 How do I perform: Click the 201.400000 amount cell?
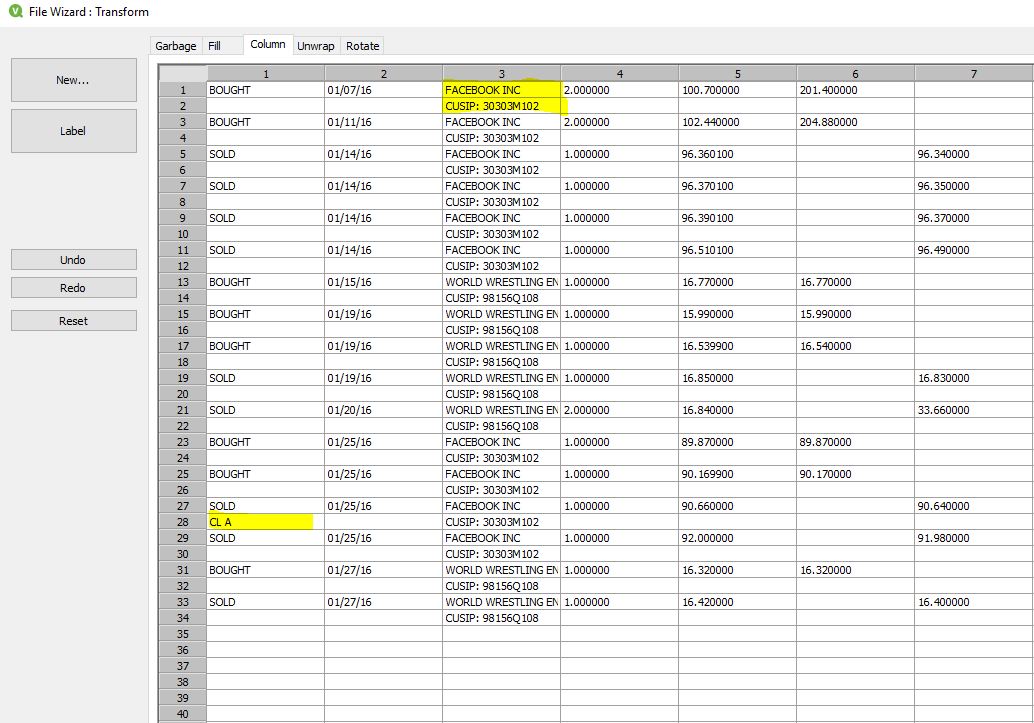855,90
